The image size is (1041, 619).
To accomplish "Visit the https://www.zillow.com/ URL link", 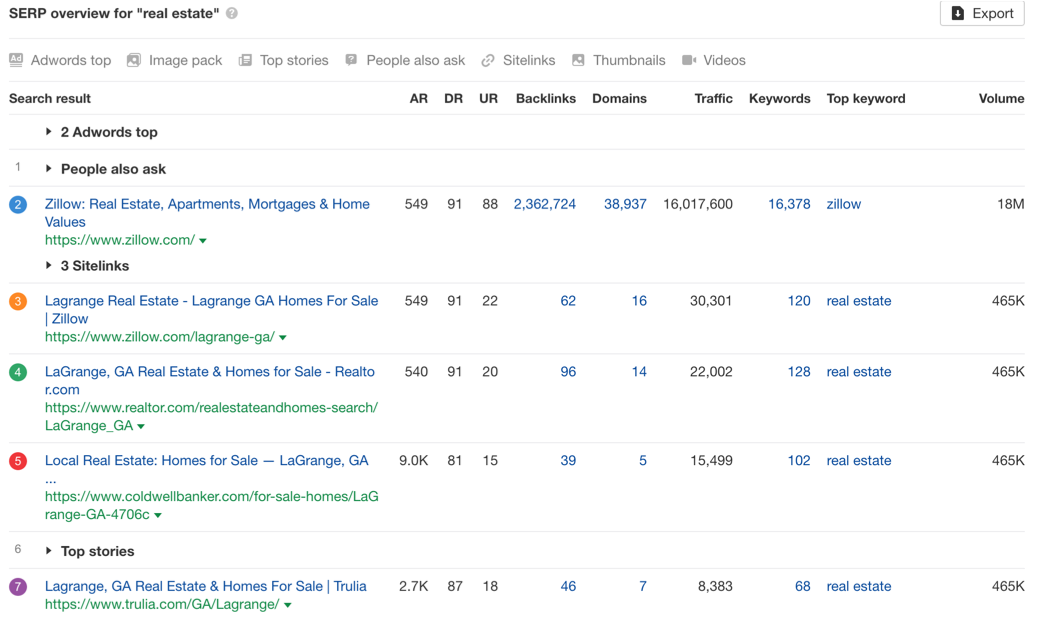I will tap(120, 240).
